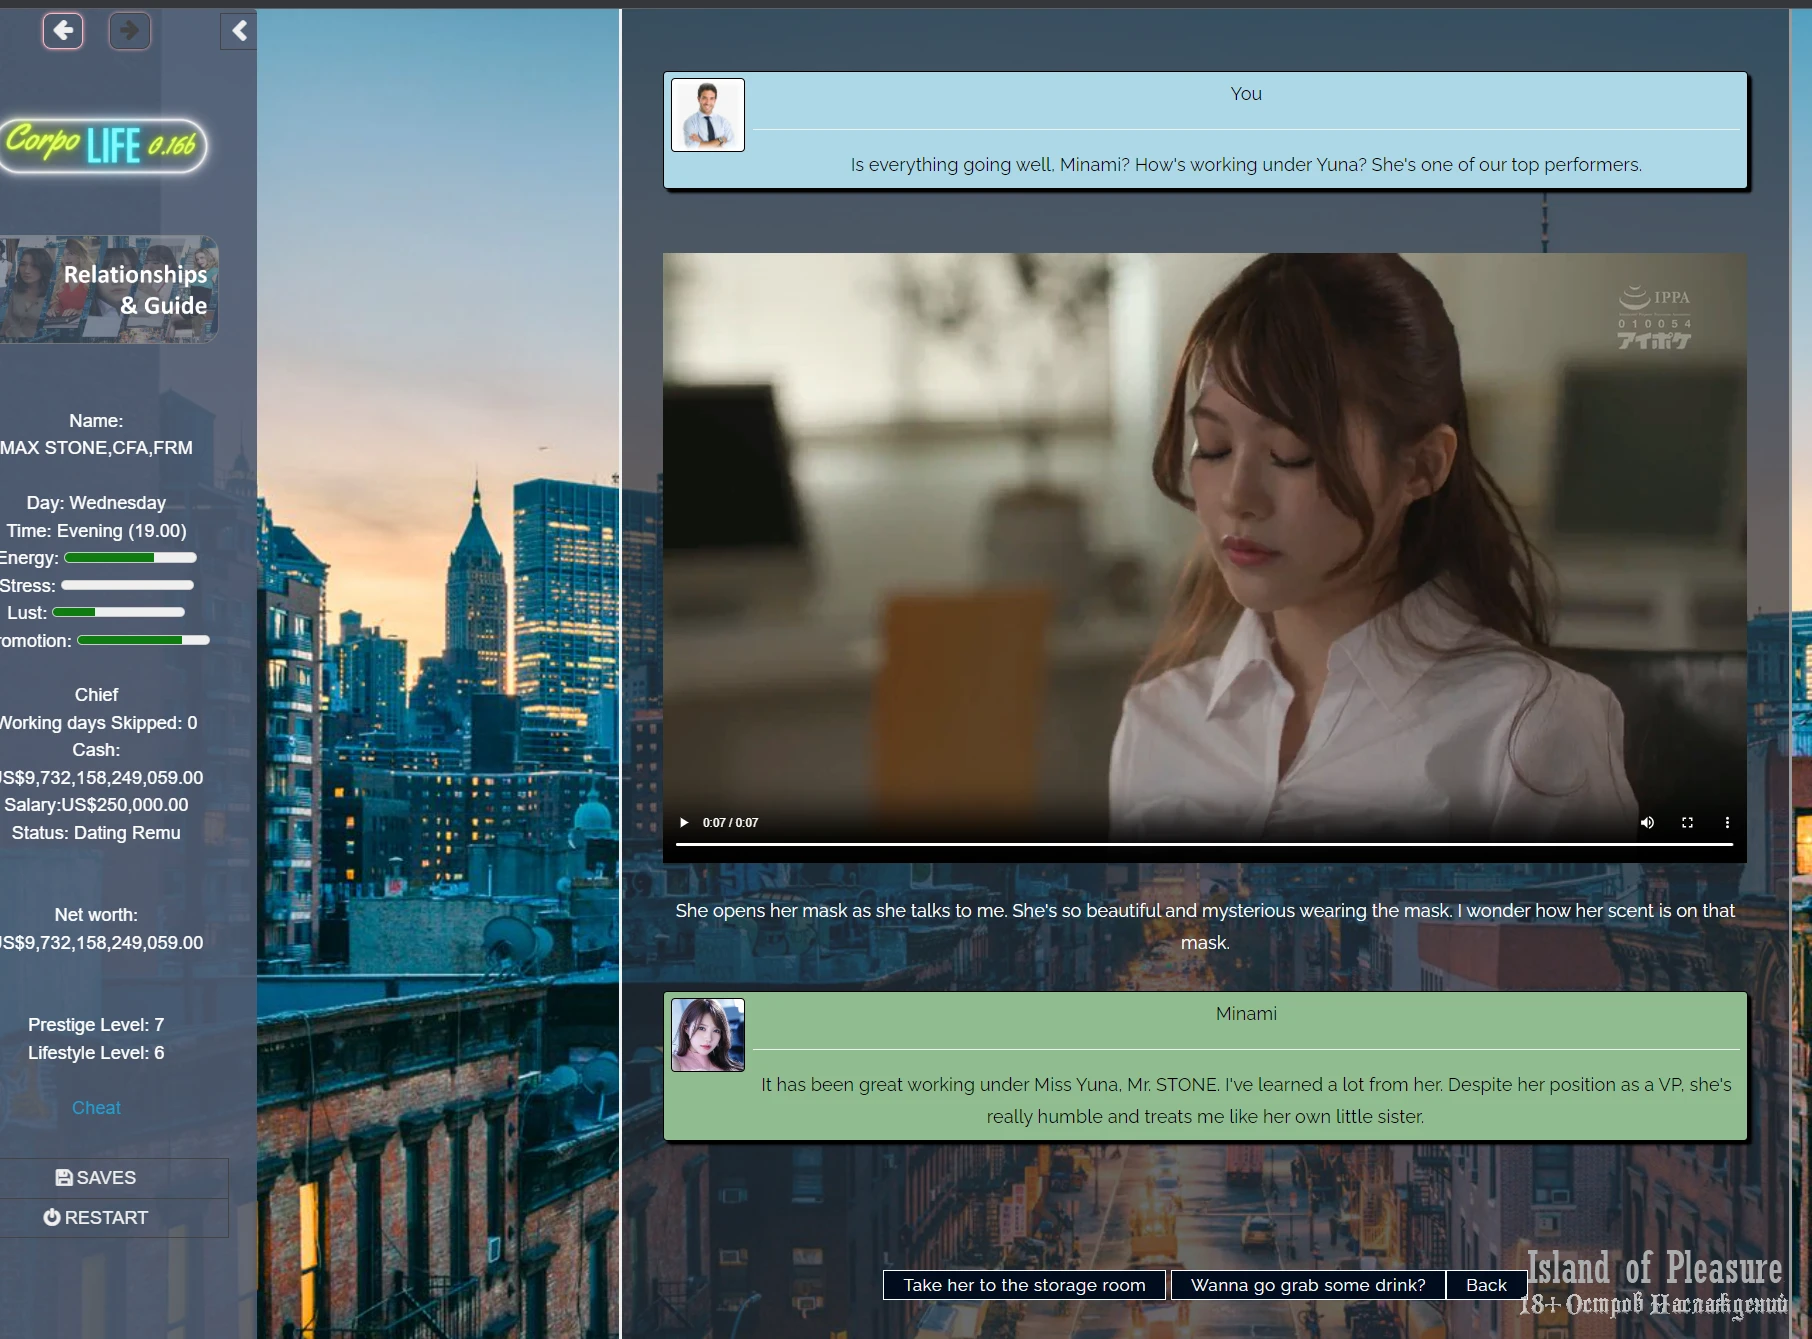Viewport: 1812px width, 1339px height.
Task: Toggle video fullscreen mode
Action: [1687, 823]
